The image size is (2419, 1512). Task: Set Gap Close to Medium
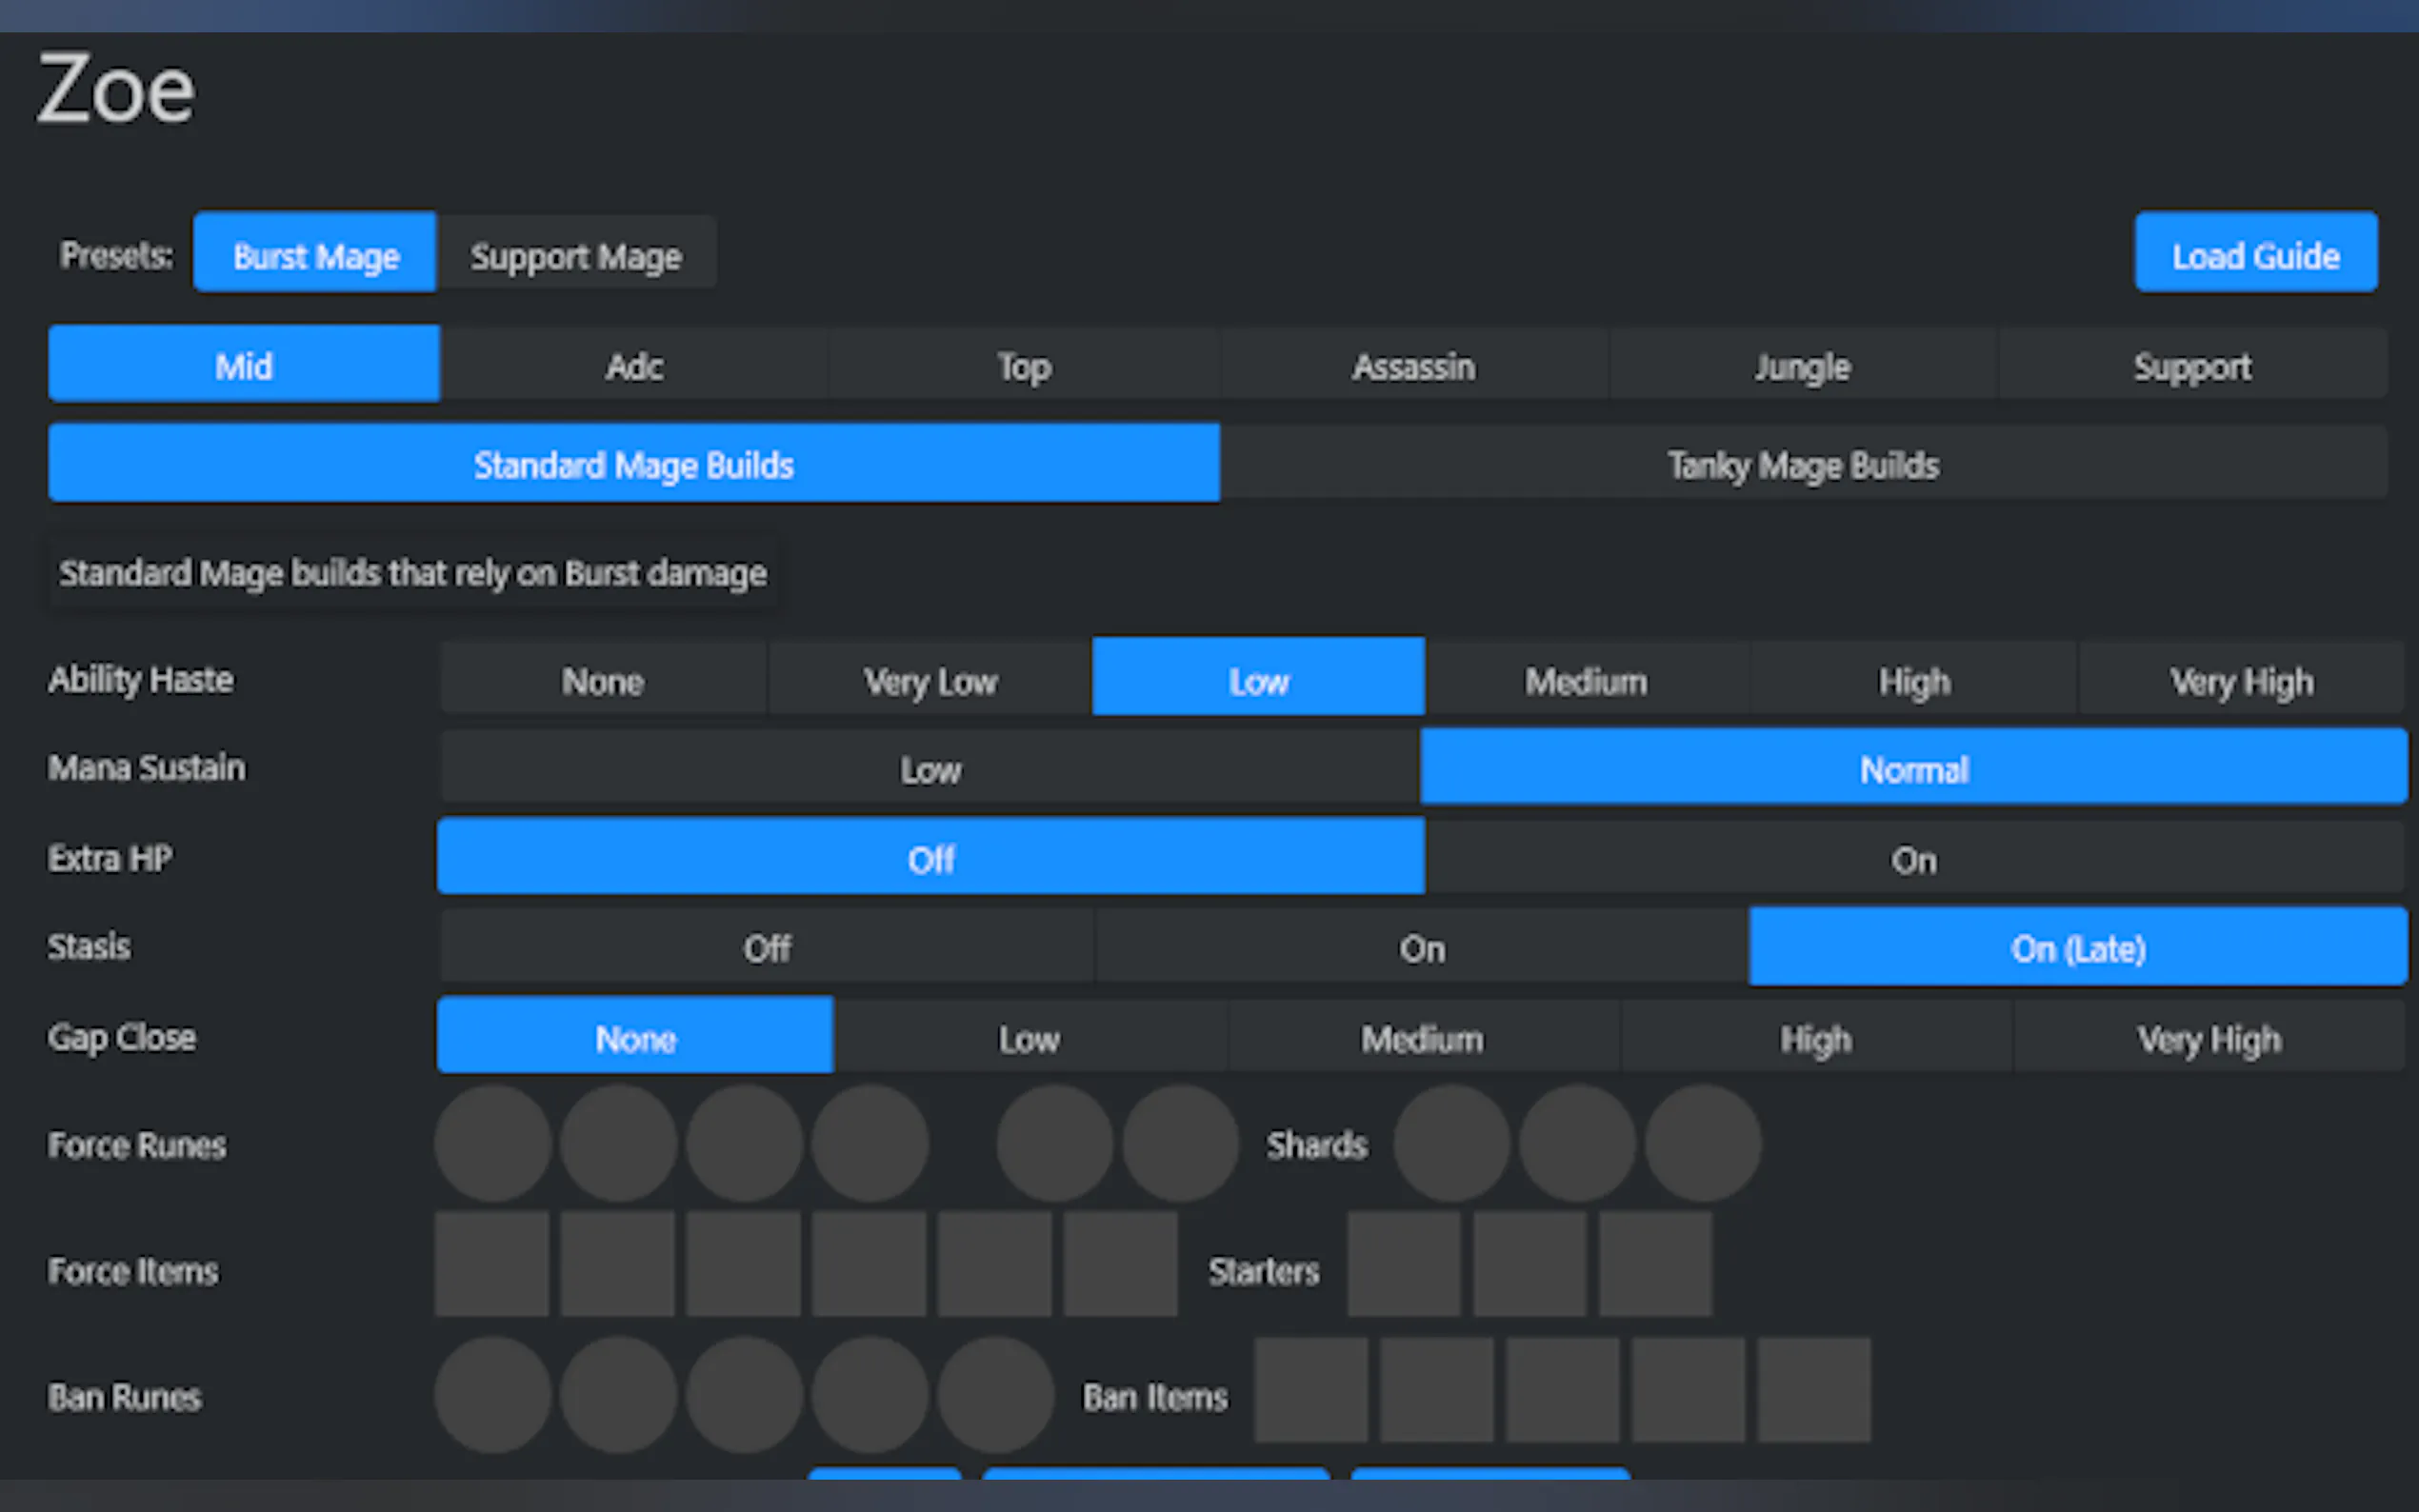1421,1038
